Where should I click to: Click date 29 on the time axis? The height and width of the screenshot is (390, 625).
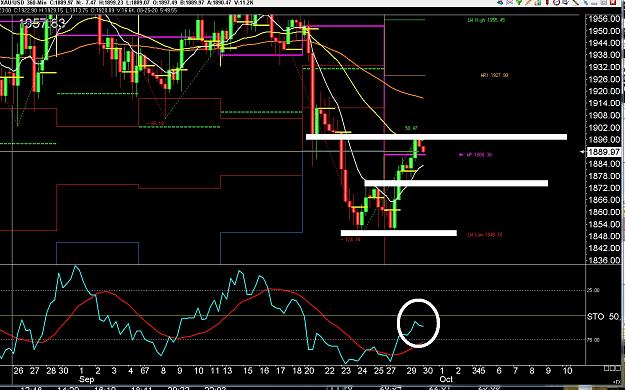(411, 371)
